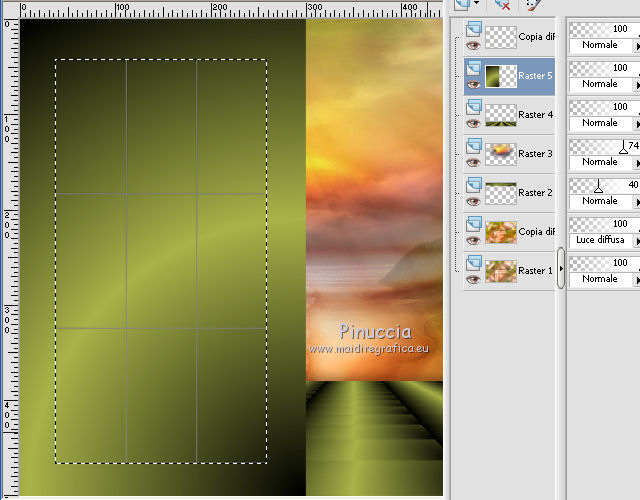The height and width of the screenshot is (500, 640).
Task: Click the vertical ruler beside the canvas
Action: pos(10,257)
